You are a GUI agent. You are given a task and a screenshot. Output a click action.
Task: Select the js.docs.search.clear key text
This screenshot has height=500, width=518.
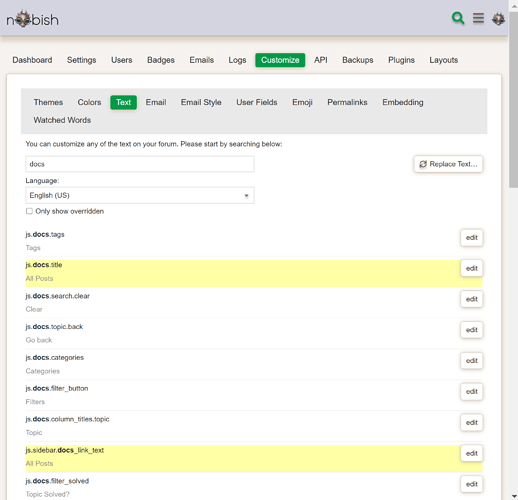coord(58,296)
